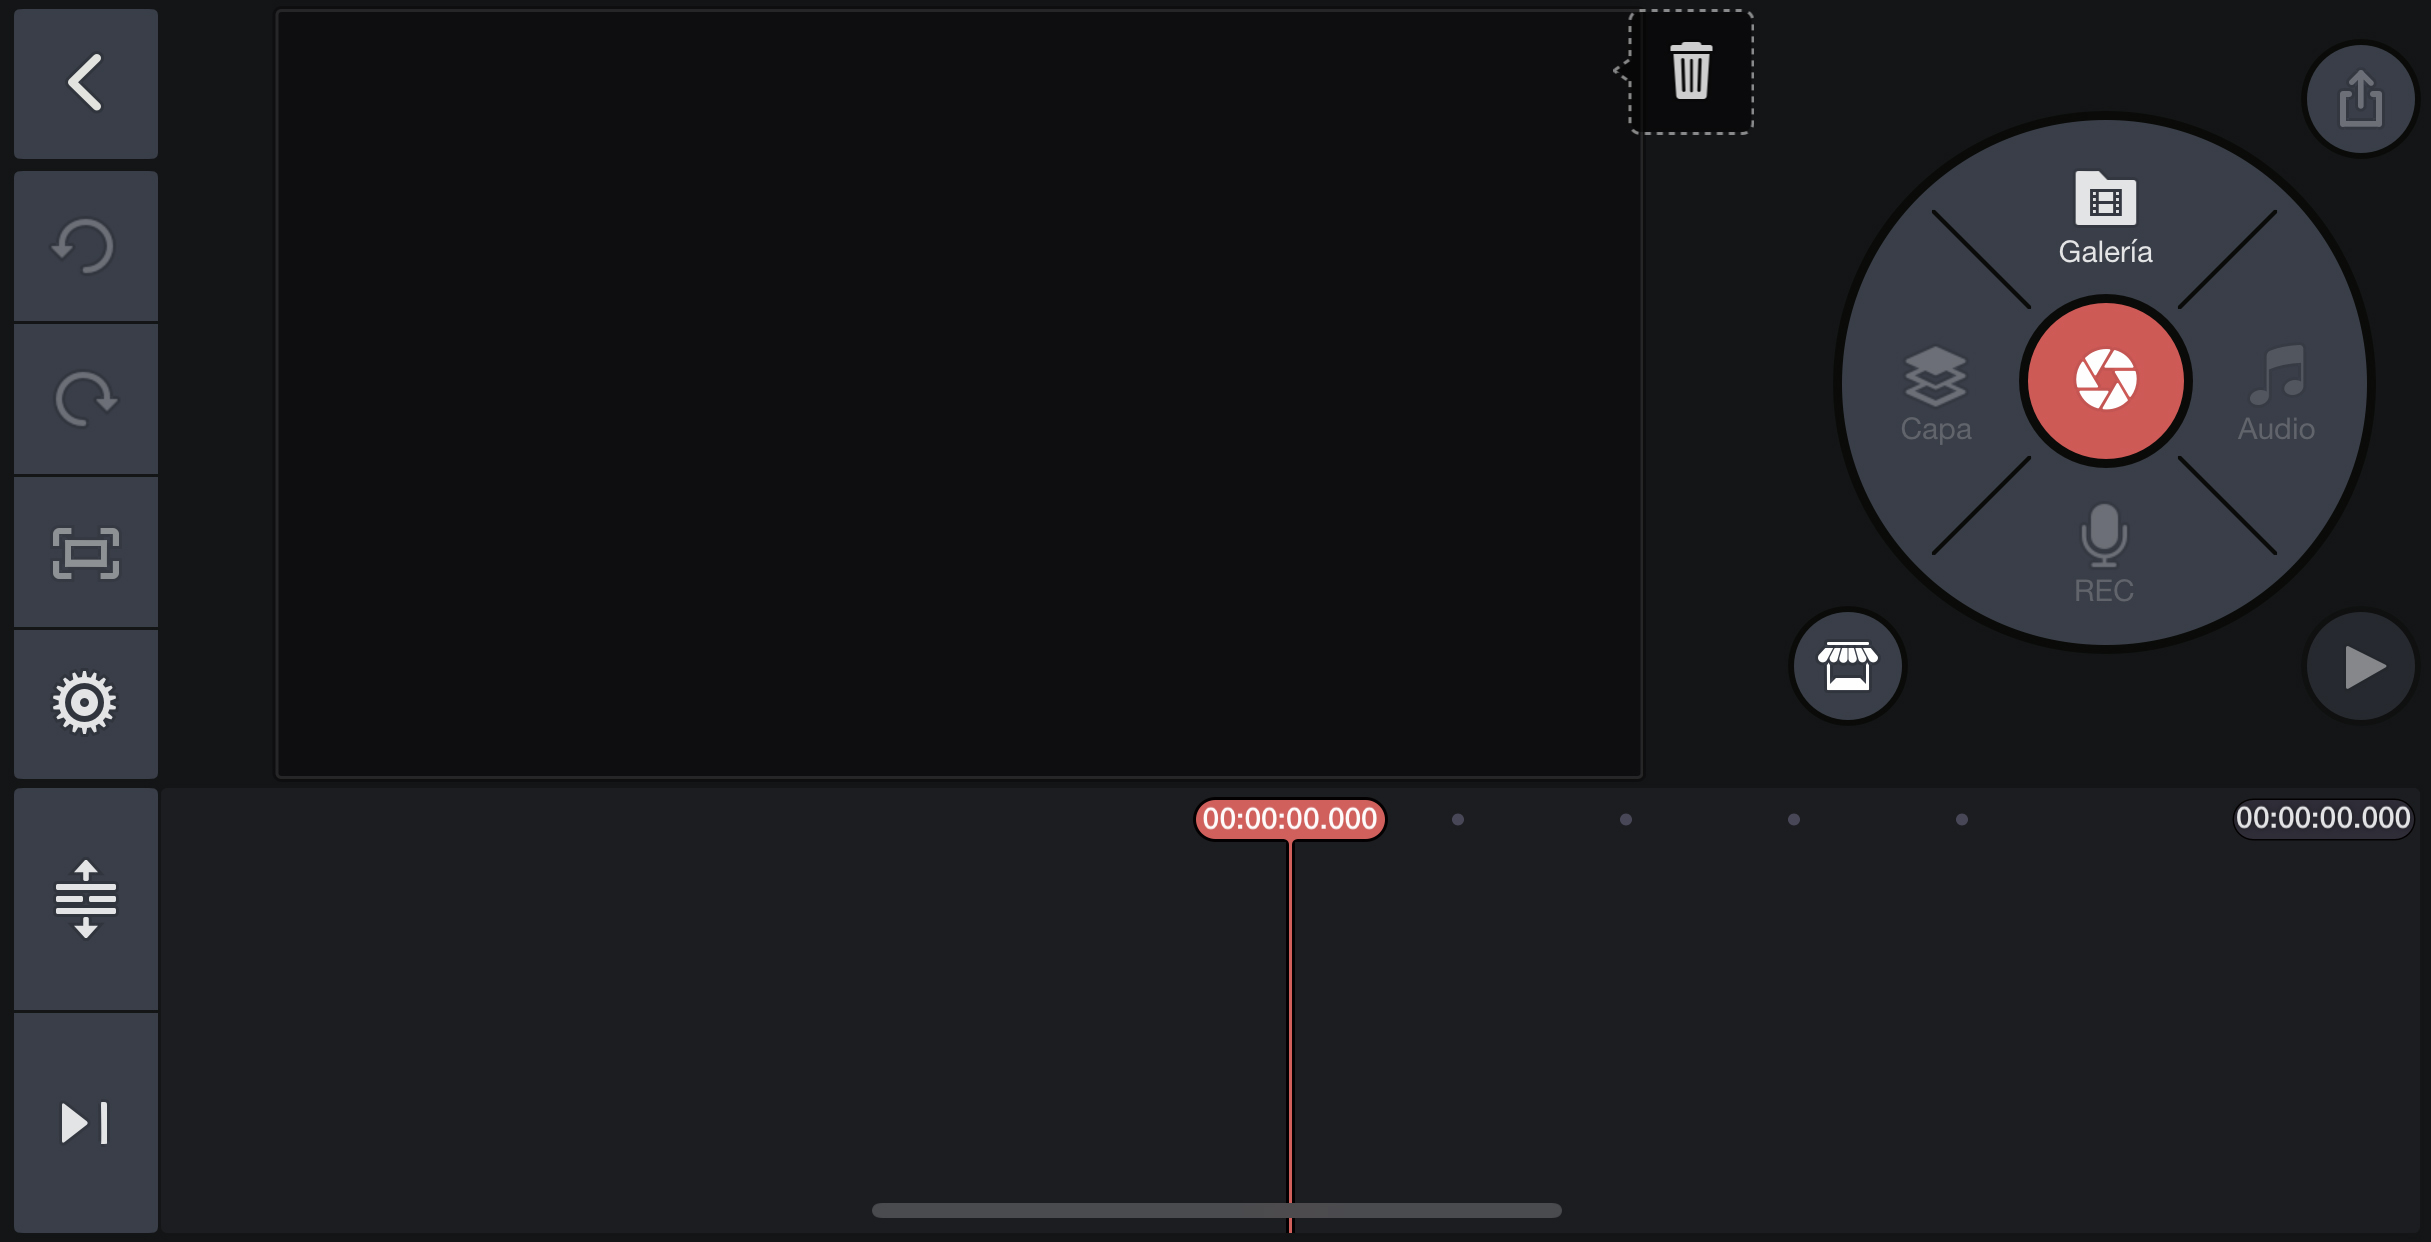
Task: Go back using the left arrow
Action: [86, 83]
